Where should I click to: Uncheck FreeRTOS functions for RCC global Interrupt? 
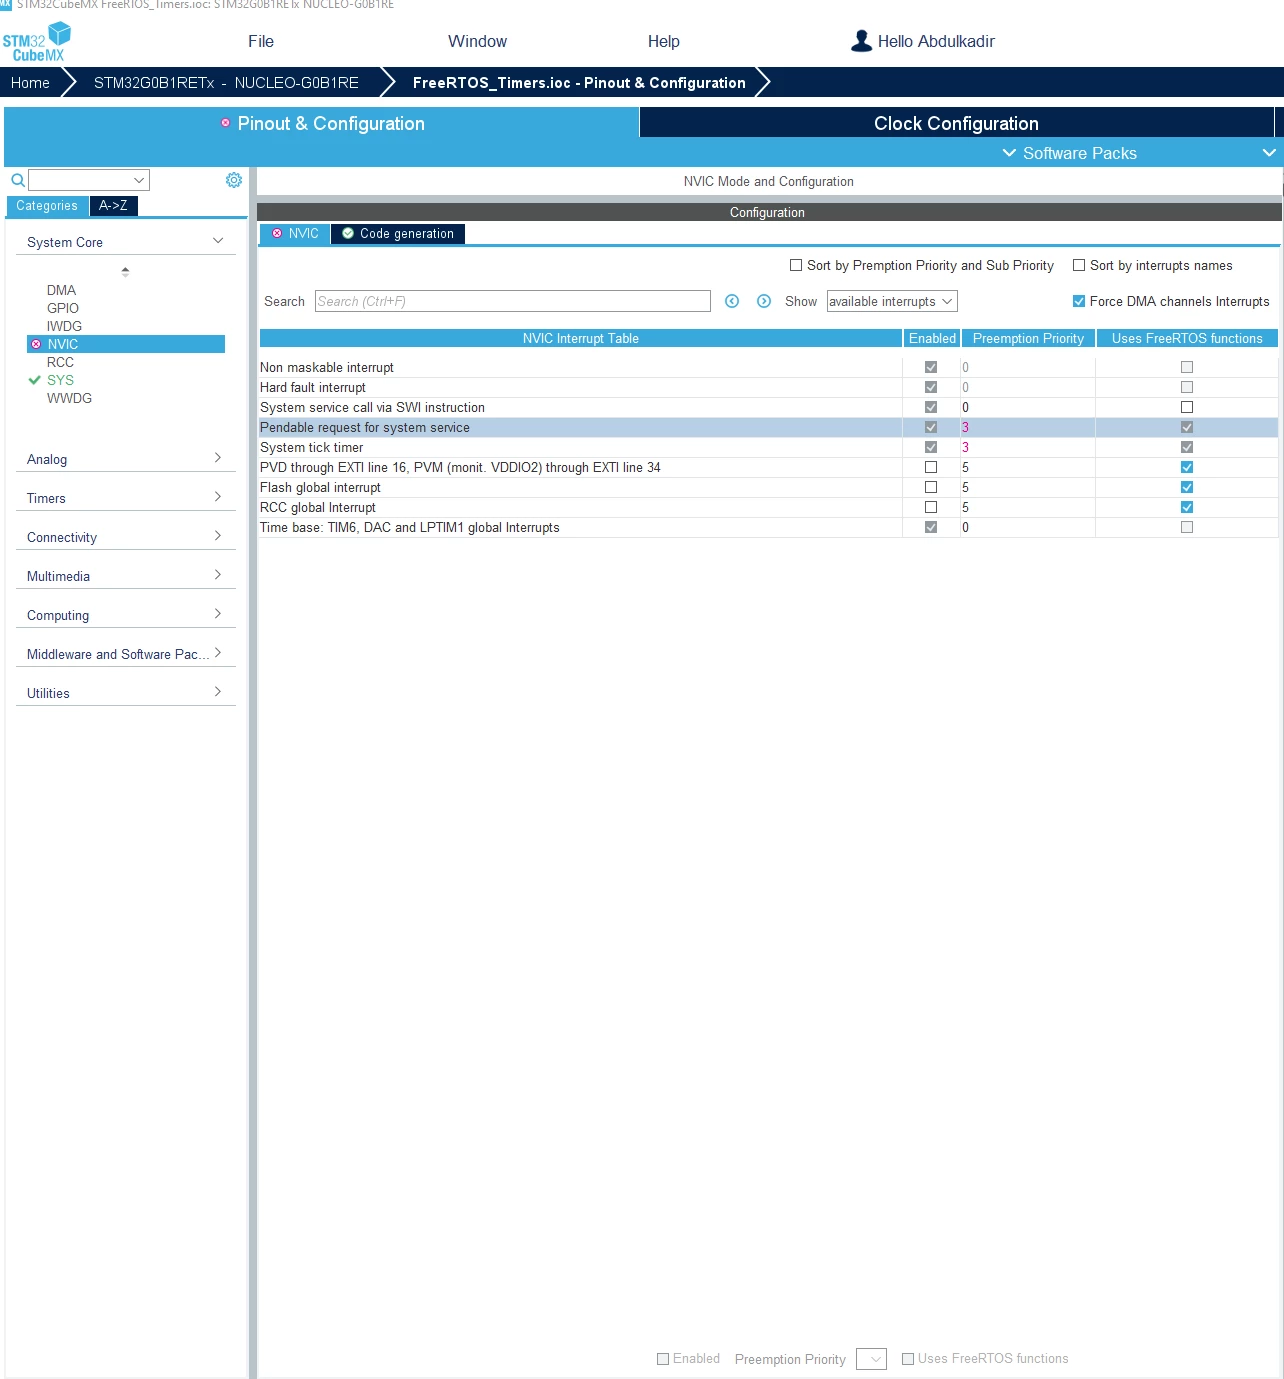tap(1187, 507)
